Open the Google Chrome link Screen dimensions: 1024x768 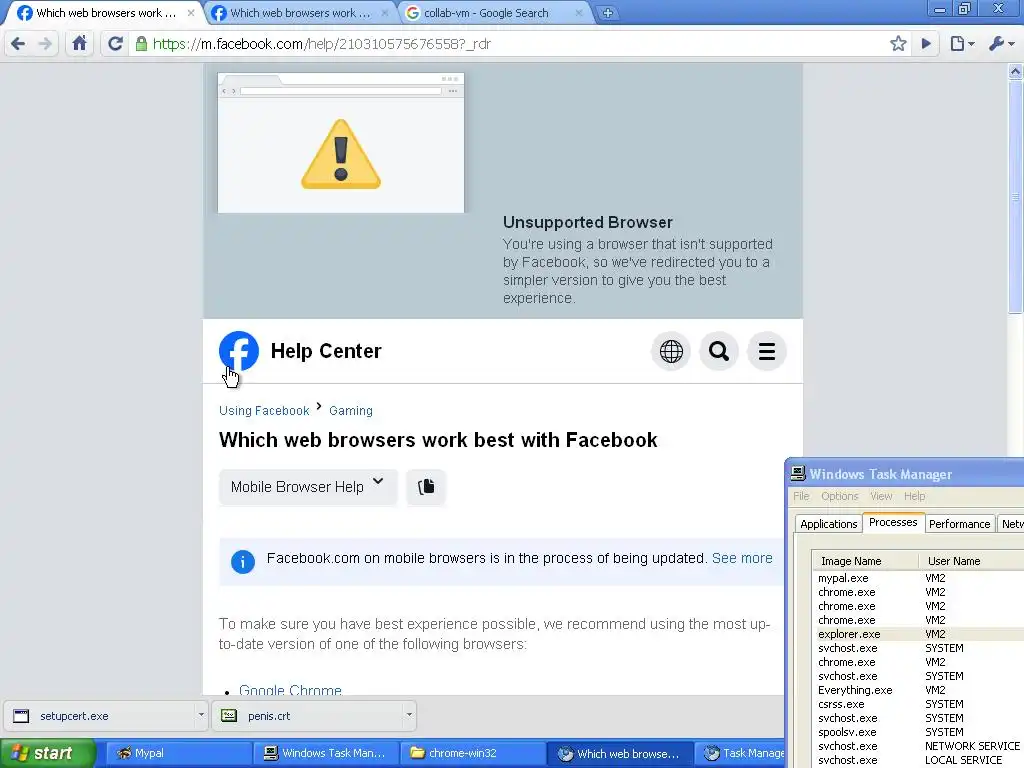[290, 689]
